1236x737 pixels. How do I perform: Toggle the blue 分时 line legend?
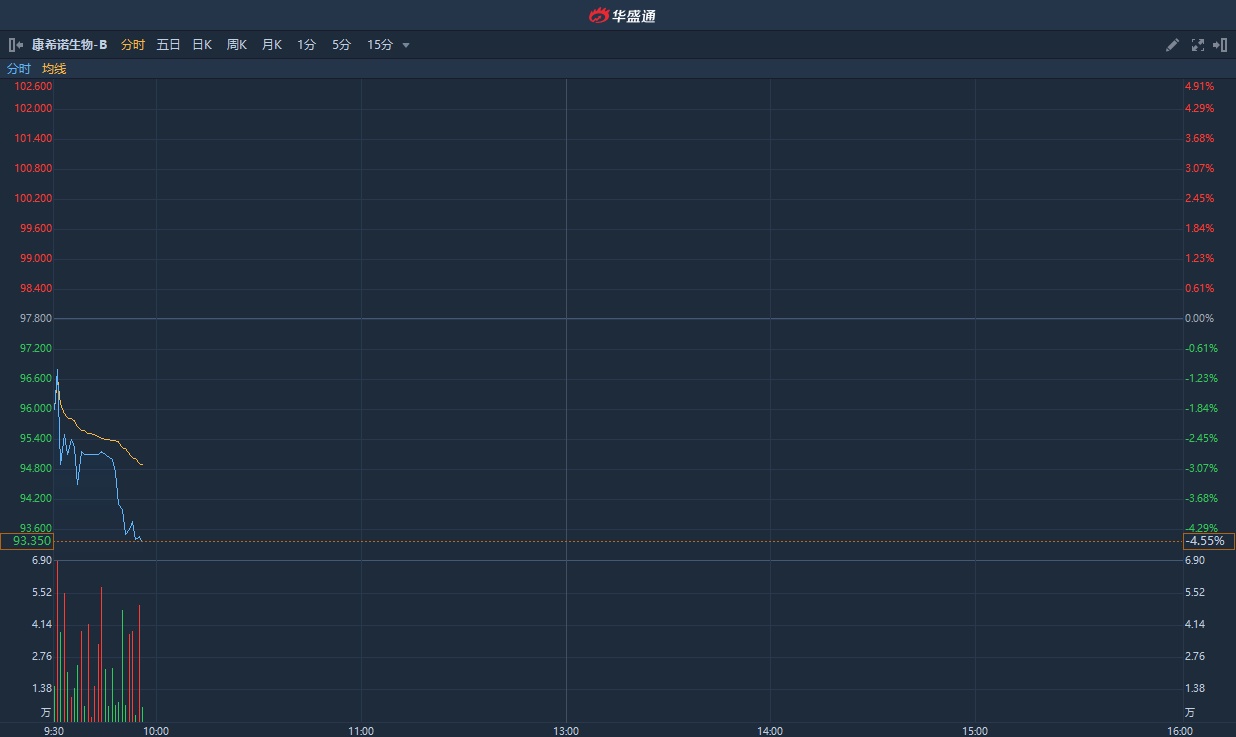19,69
